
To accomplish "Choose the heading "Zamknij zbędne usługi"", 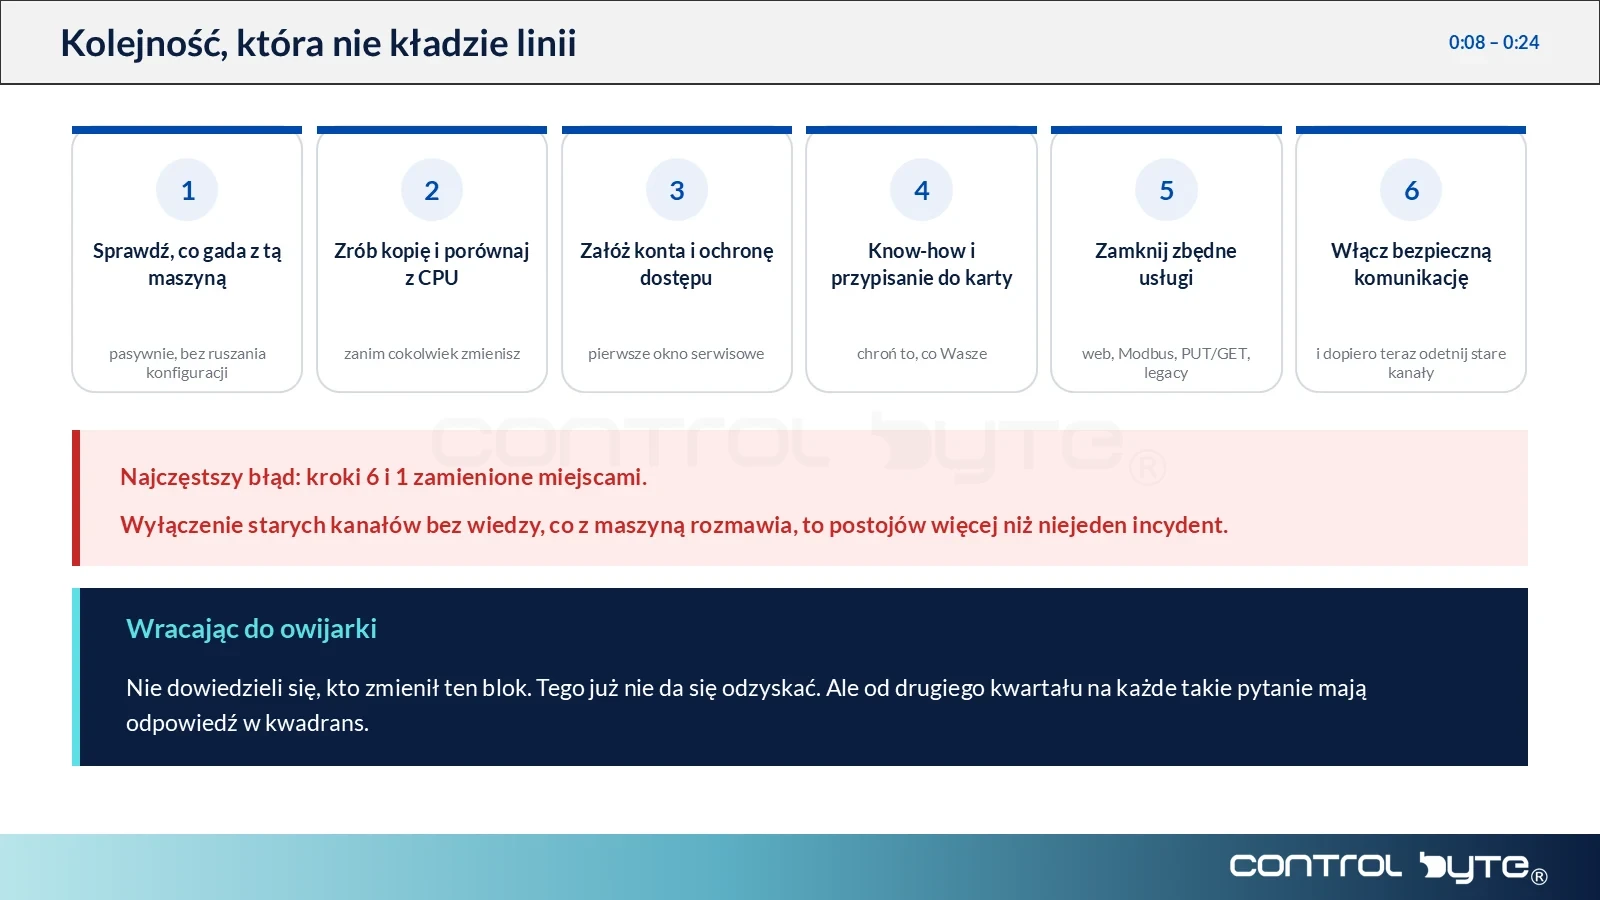I will 1166,264.
